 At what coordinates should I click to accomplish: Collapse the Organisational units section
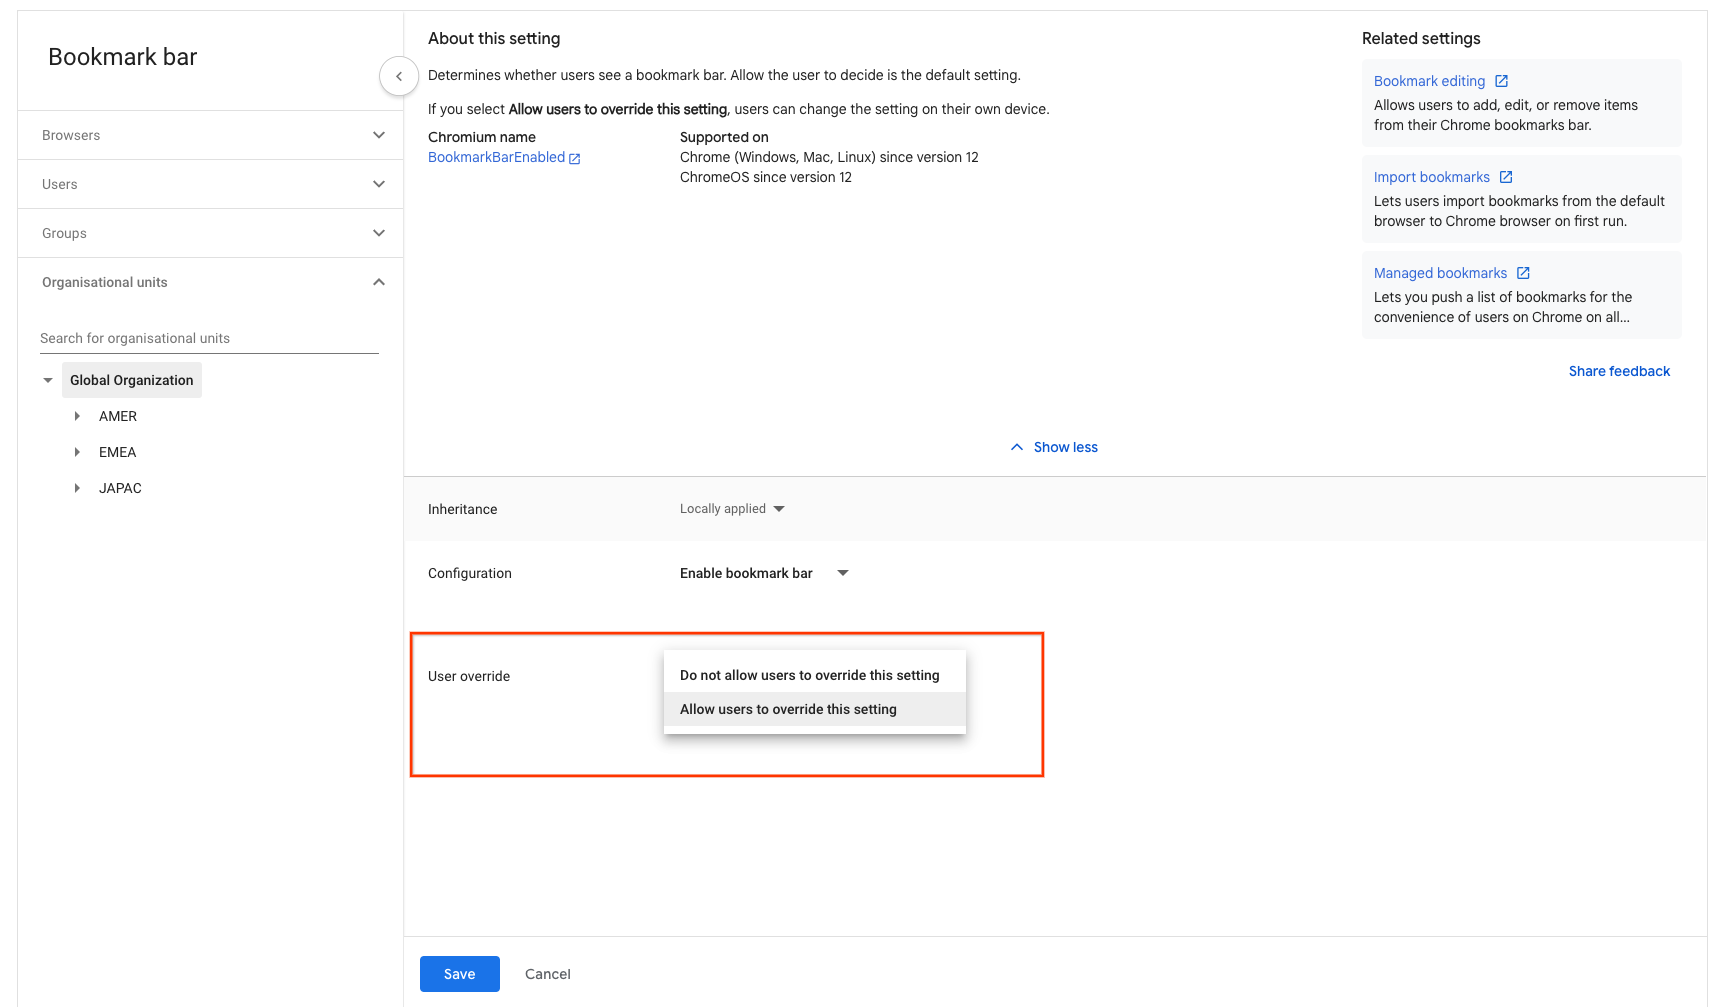379,282
